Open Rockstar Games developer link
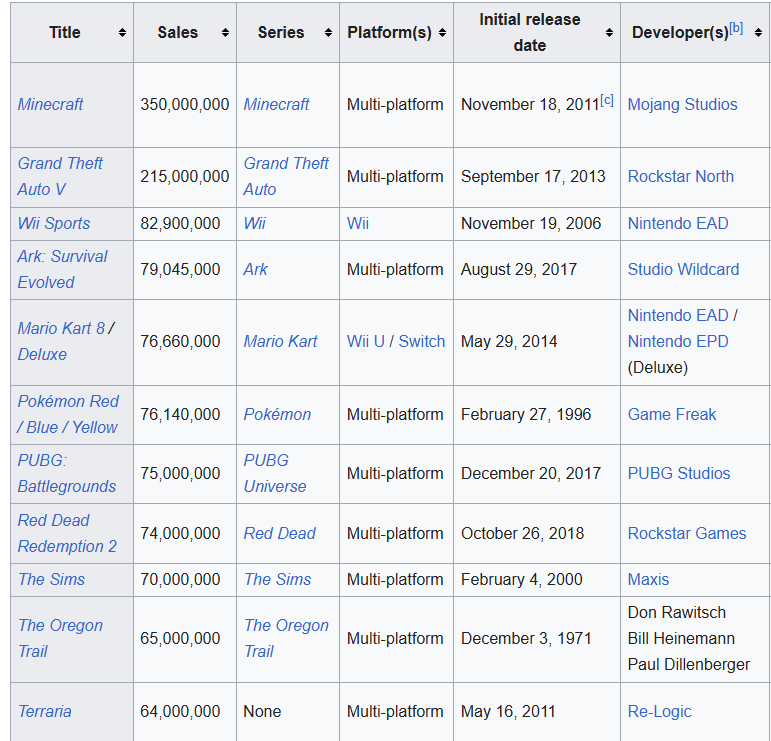 click(x=687, y=534)
